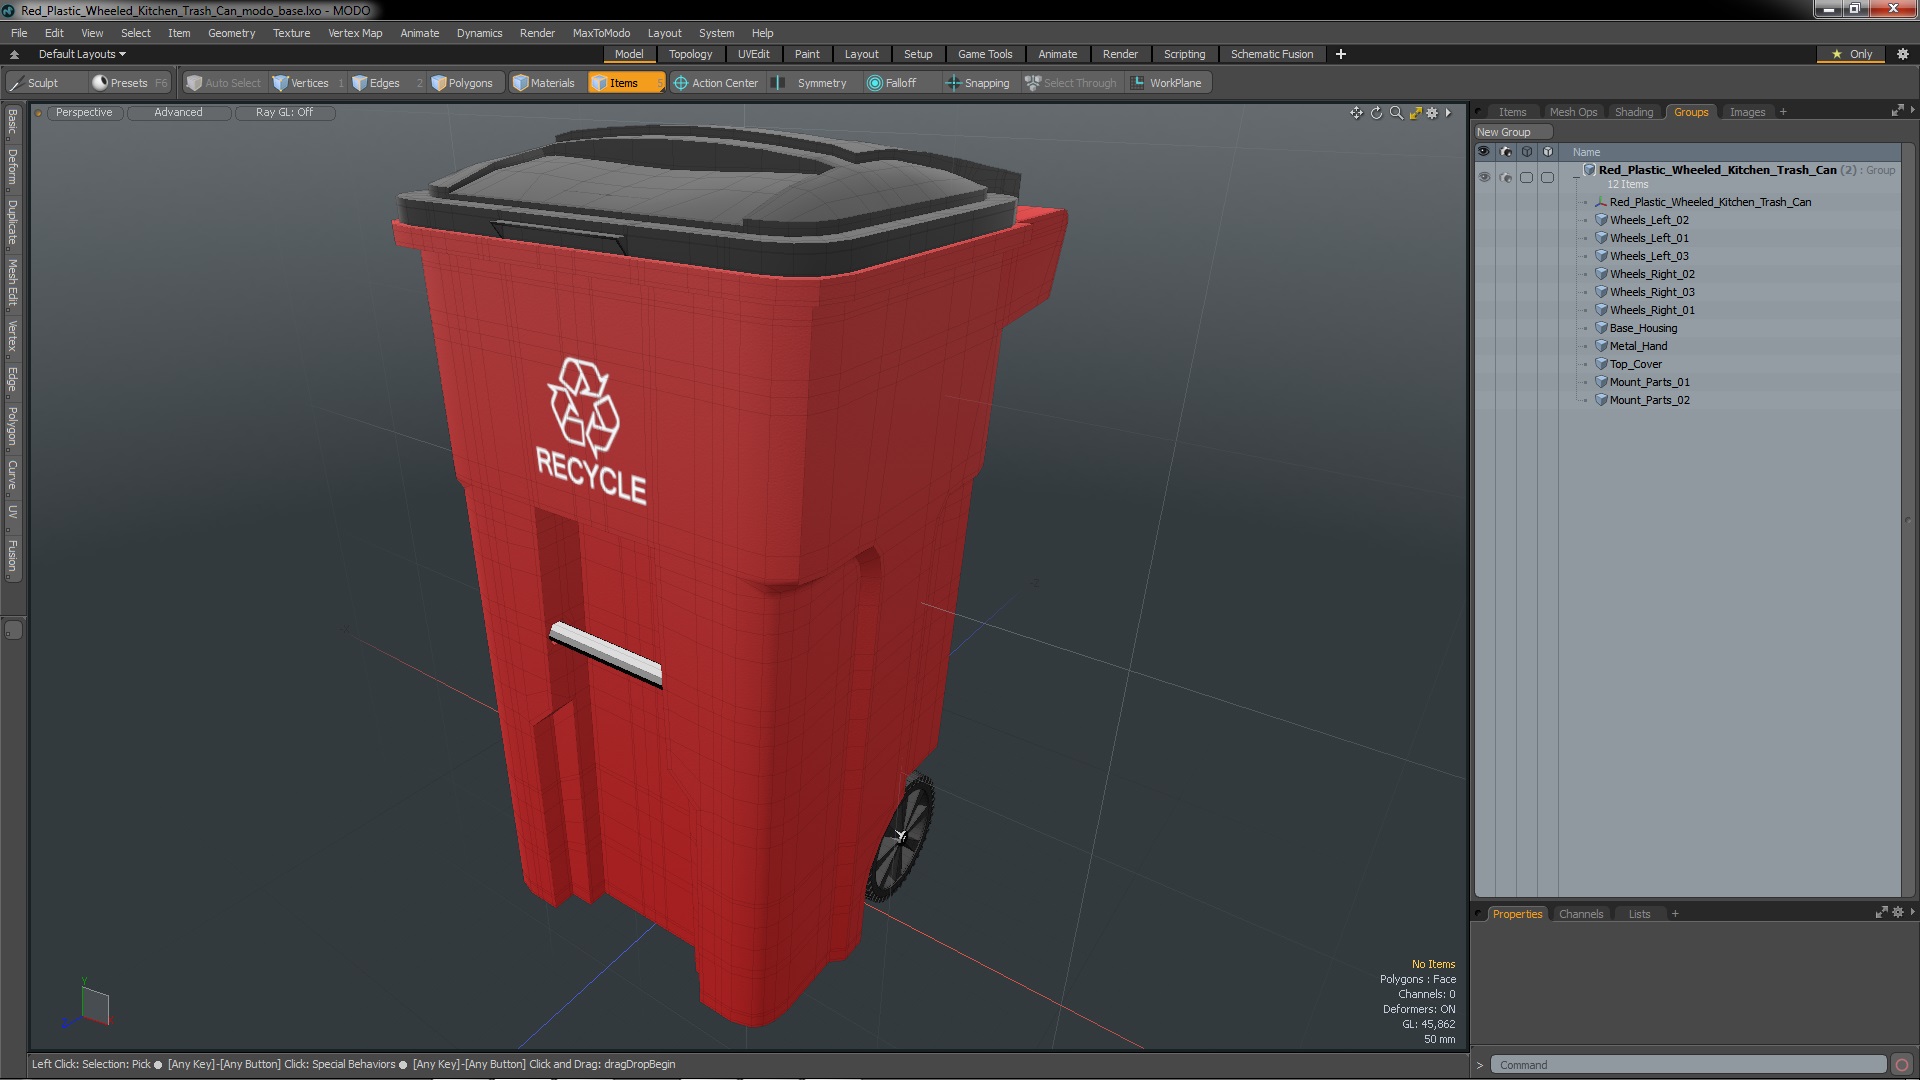Add new tab beside Images
The width and height of the screenshot is (1920, 1080).
point(1783,112)
